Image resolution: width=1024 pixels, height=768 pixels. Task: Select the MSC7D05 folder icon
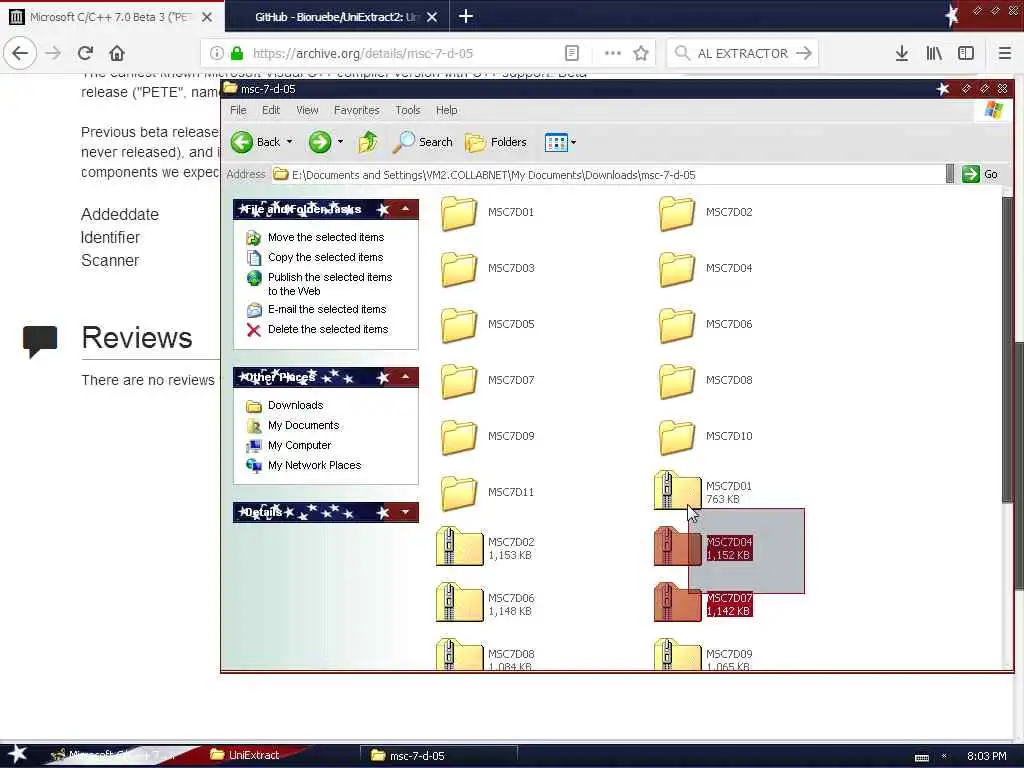pyautogui.click(x=459, y=325)
